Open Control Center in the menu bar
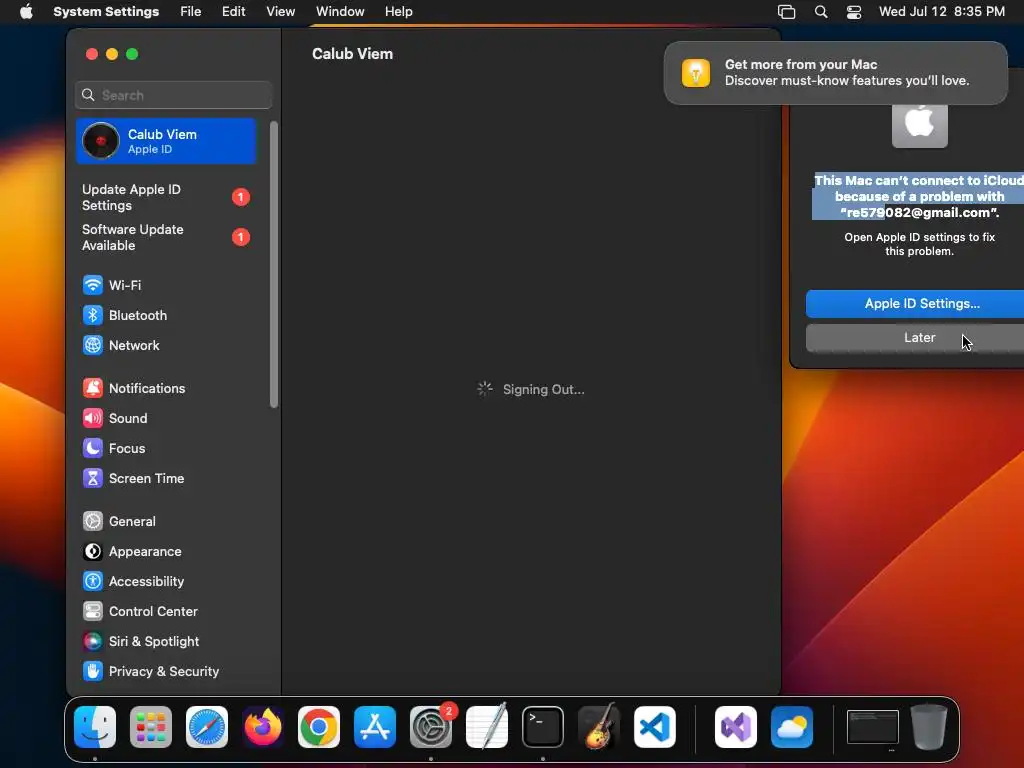 tap(854, 12)
